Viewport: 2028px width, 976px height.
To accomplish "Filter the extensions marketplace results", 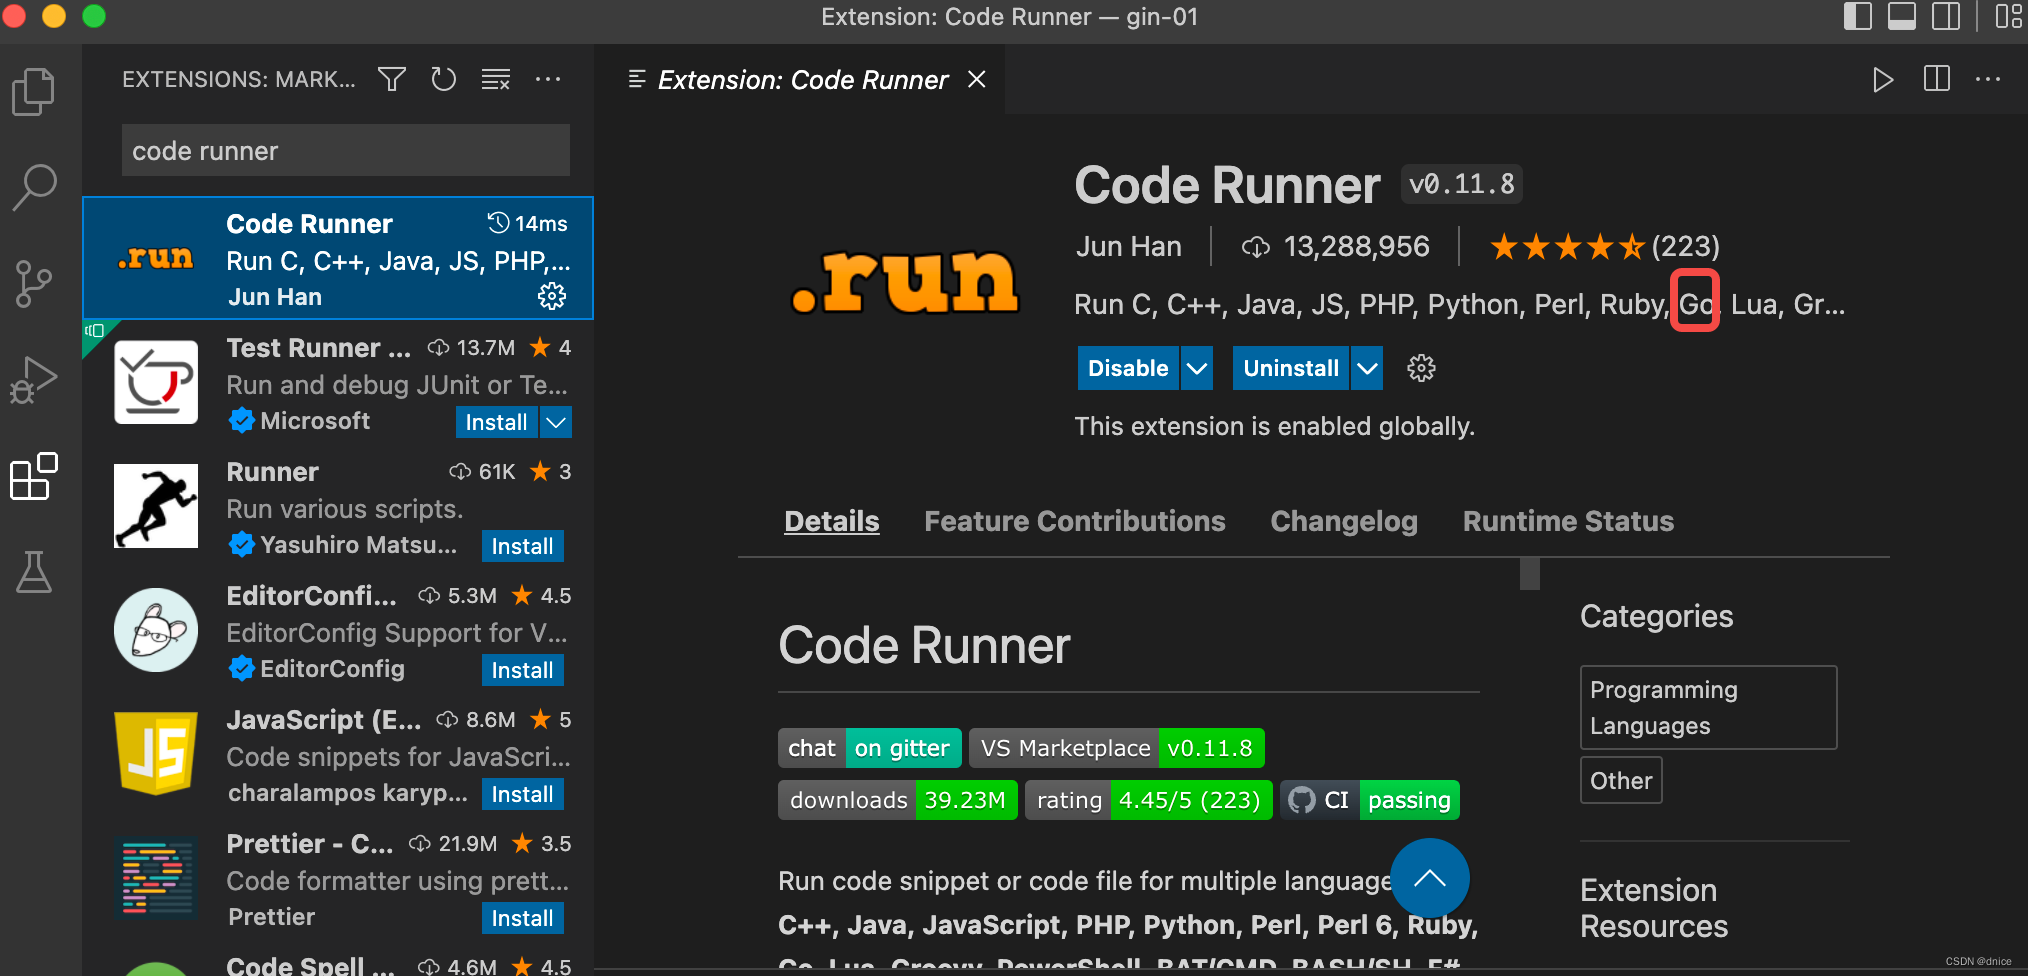I will coord(391,79).
